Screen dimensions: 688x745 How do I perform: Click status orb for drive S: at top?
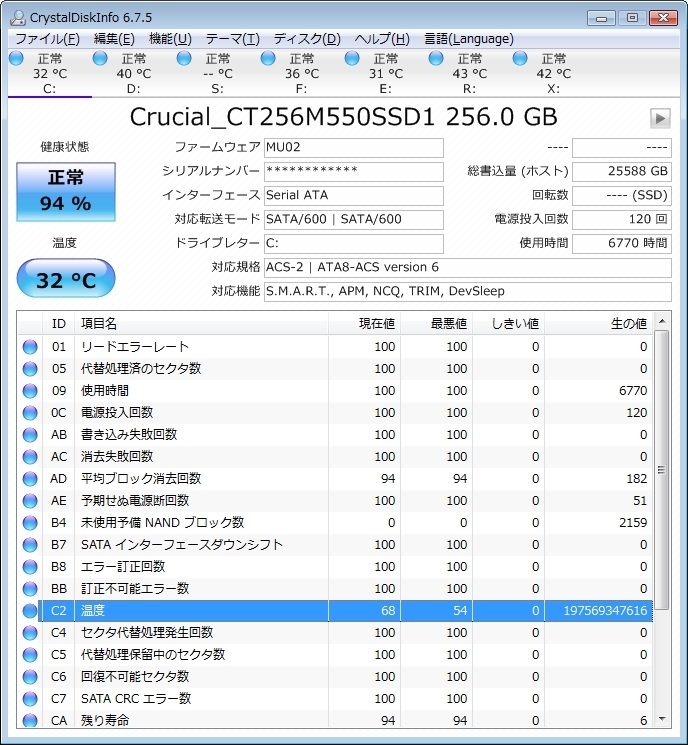point(184,58)
